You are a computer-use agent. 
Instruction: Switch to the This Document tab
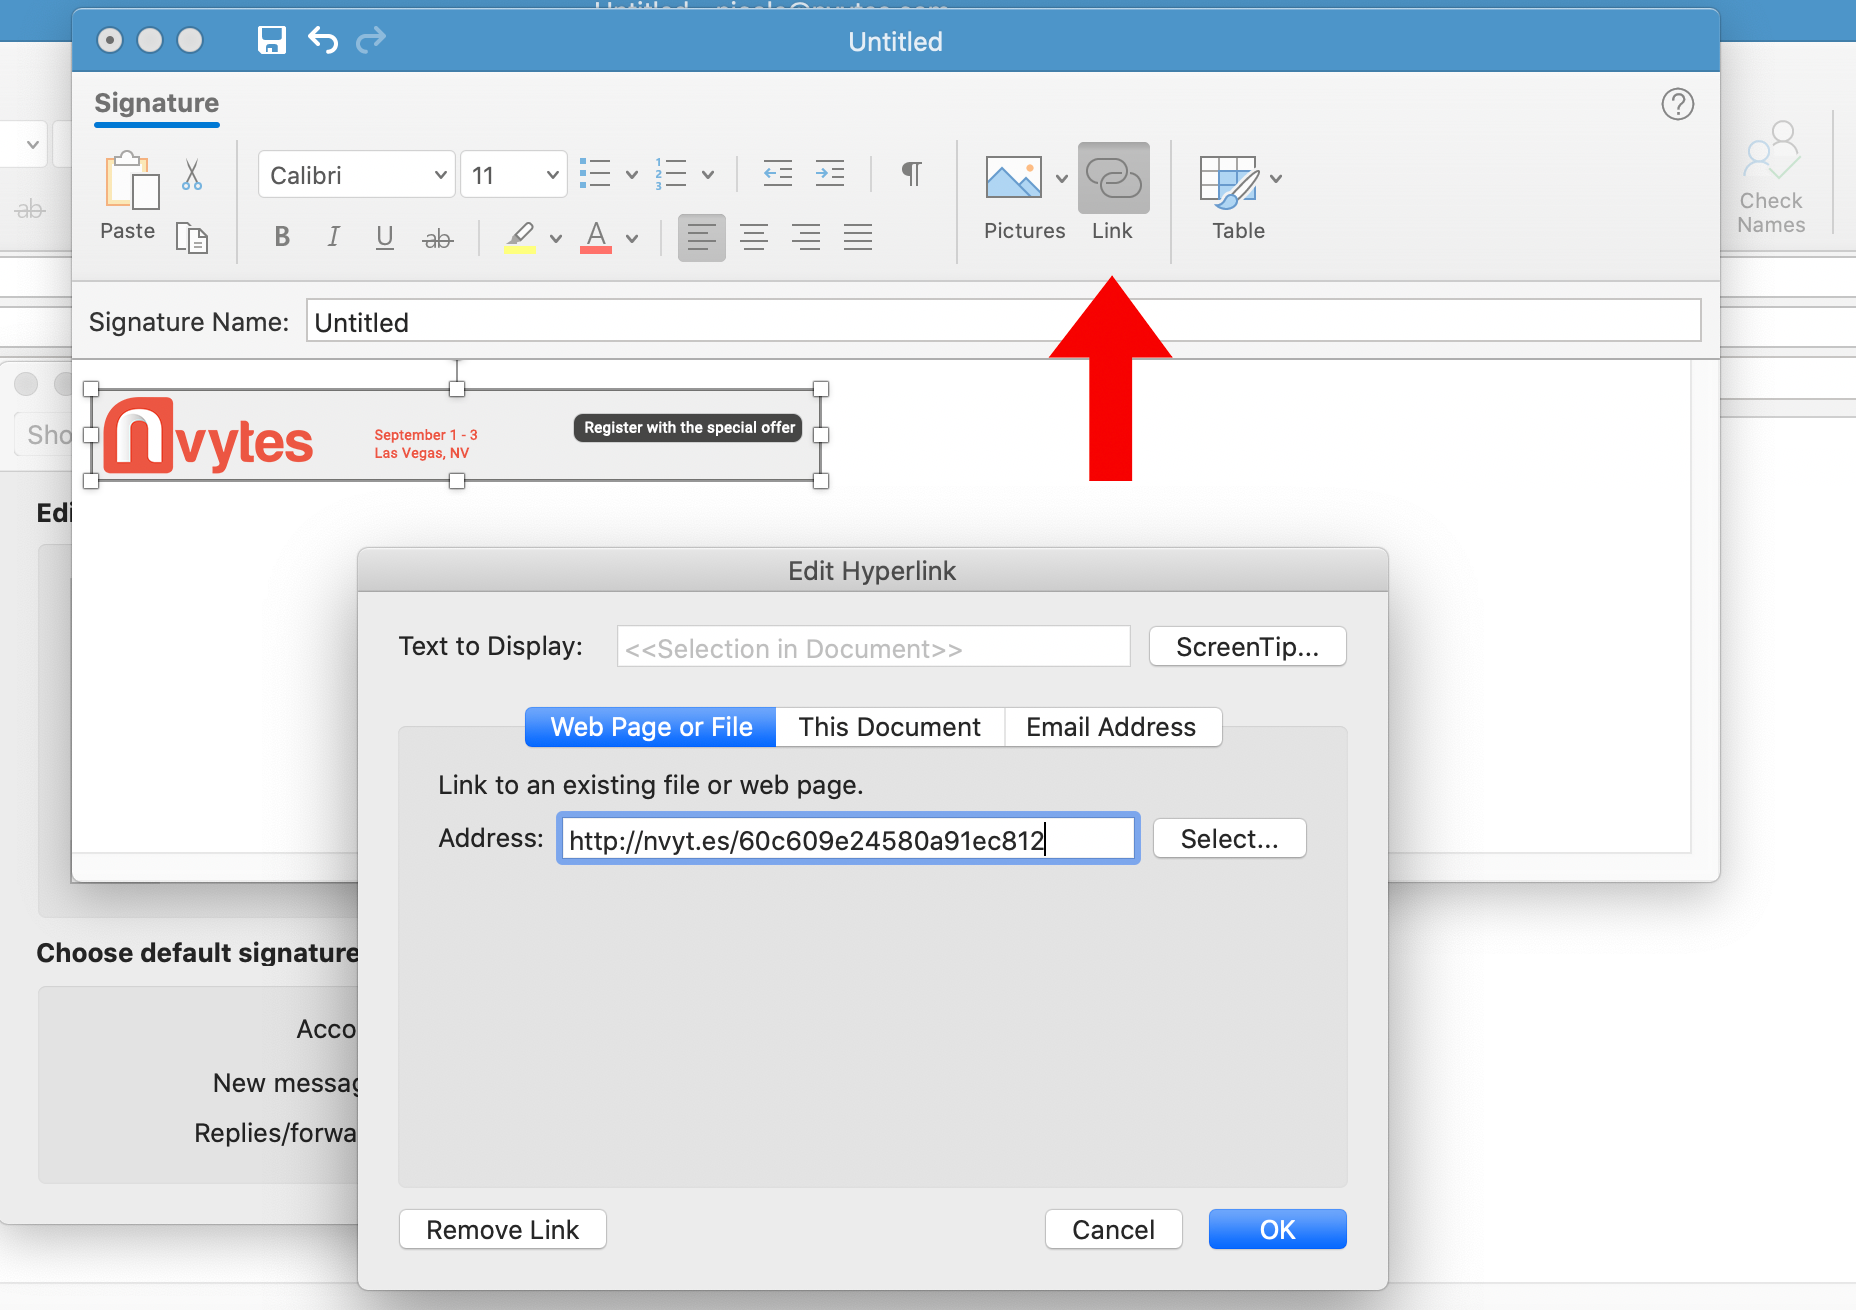889,727
